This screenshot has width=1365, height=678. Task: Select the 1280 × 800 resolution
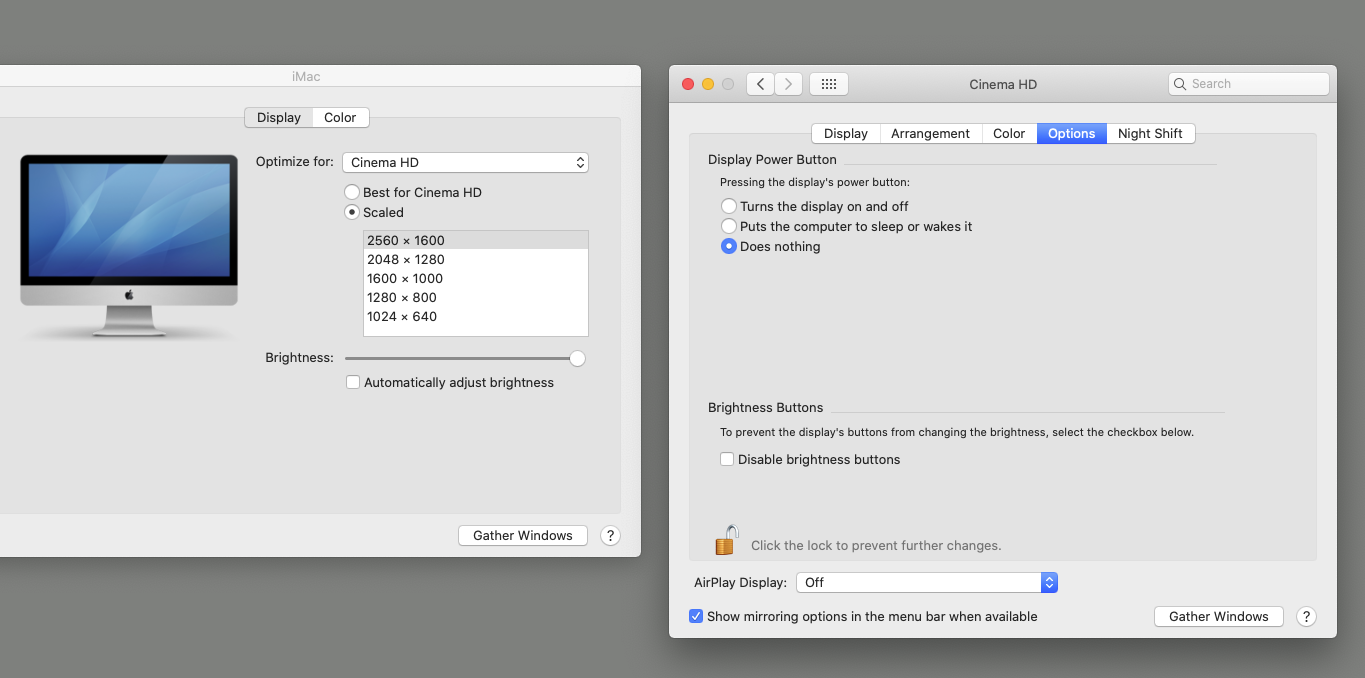coord(476,297)
